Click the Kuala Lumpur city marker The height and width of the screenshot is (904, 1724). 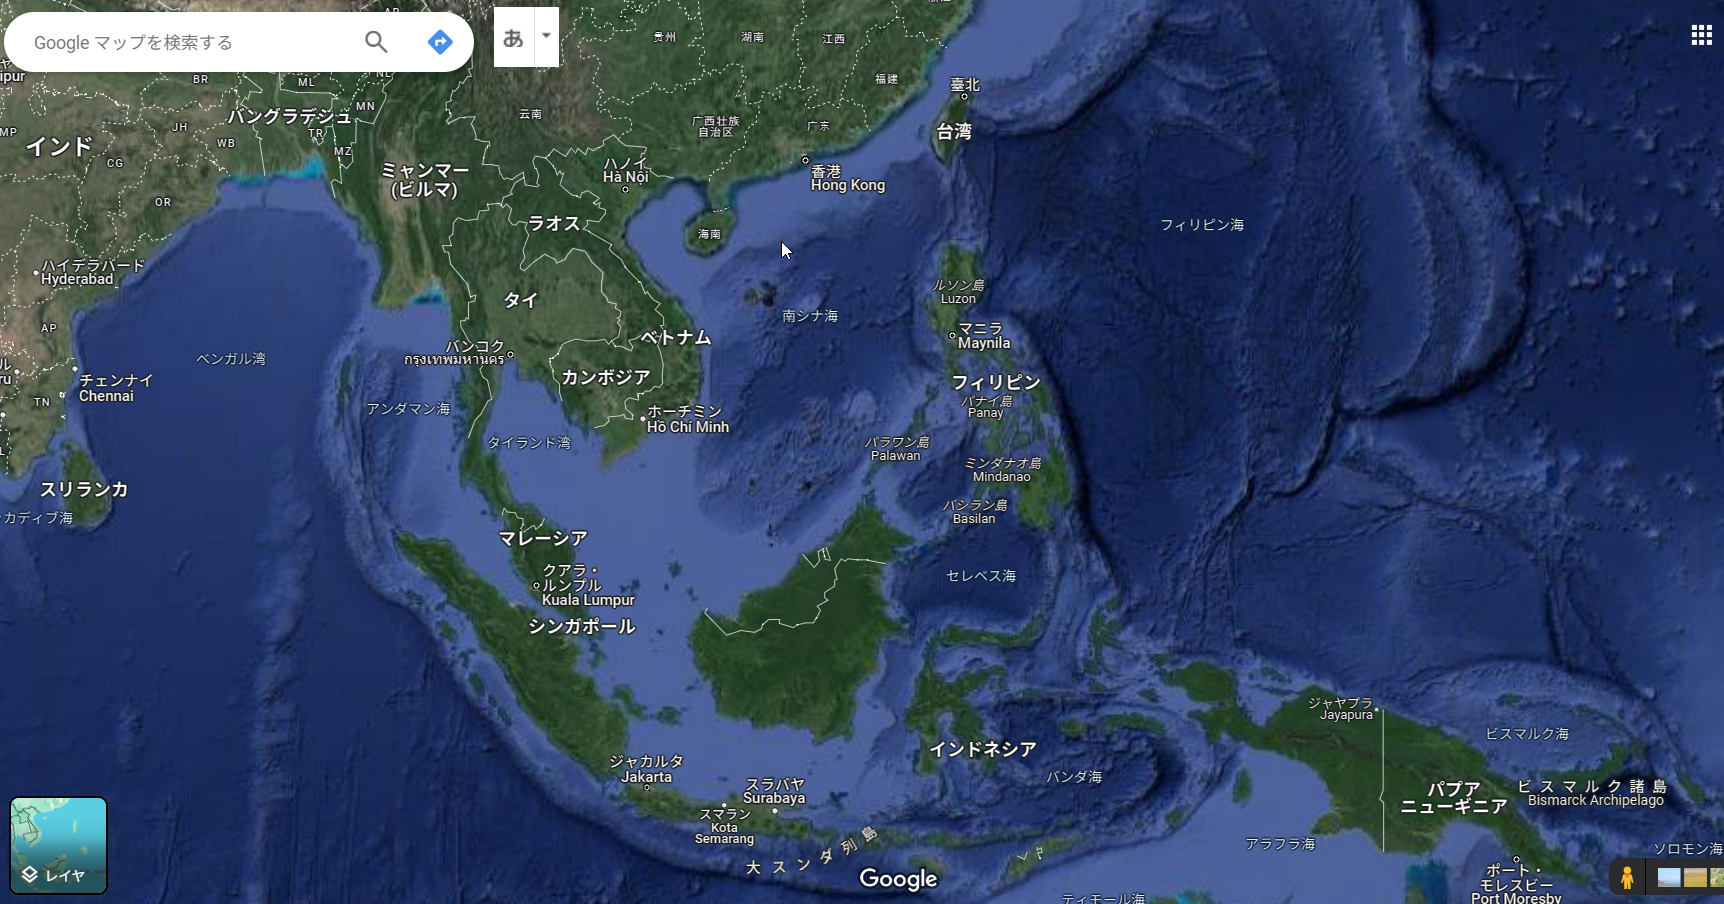[x=536, y=586]
